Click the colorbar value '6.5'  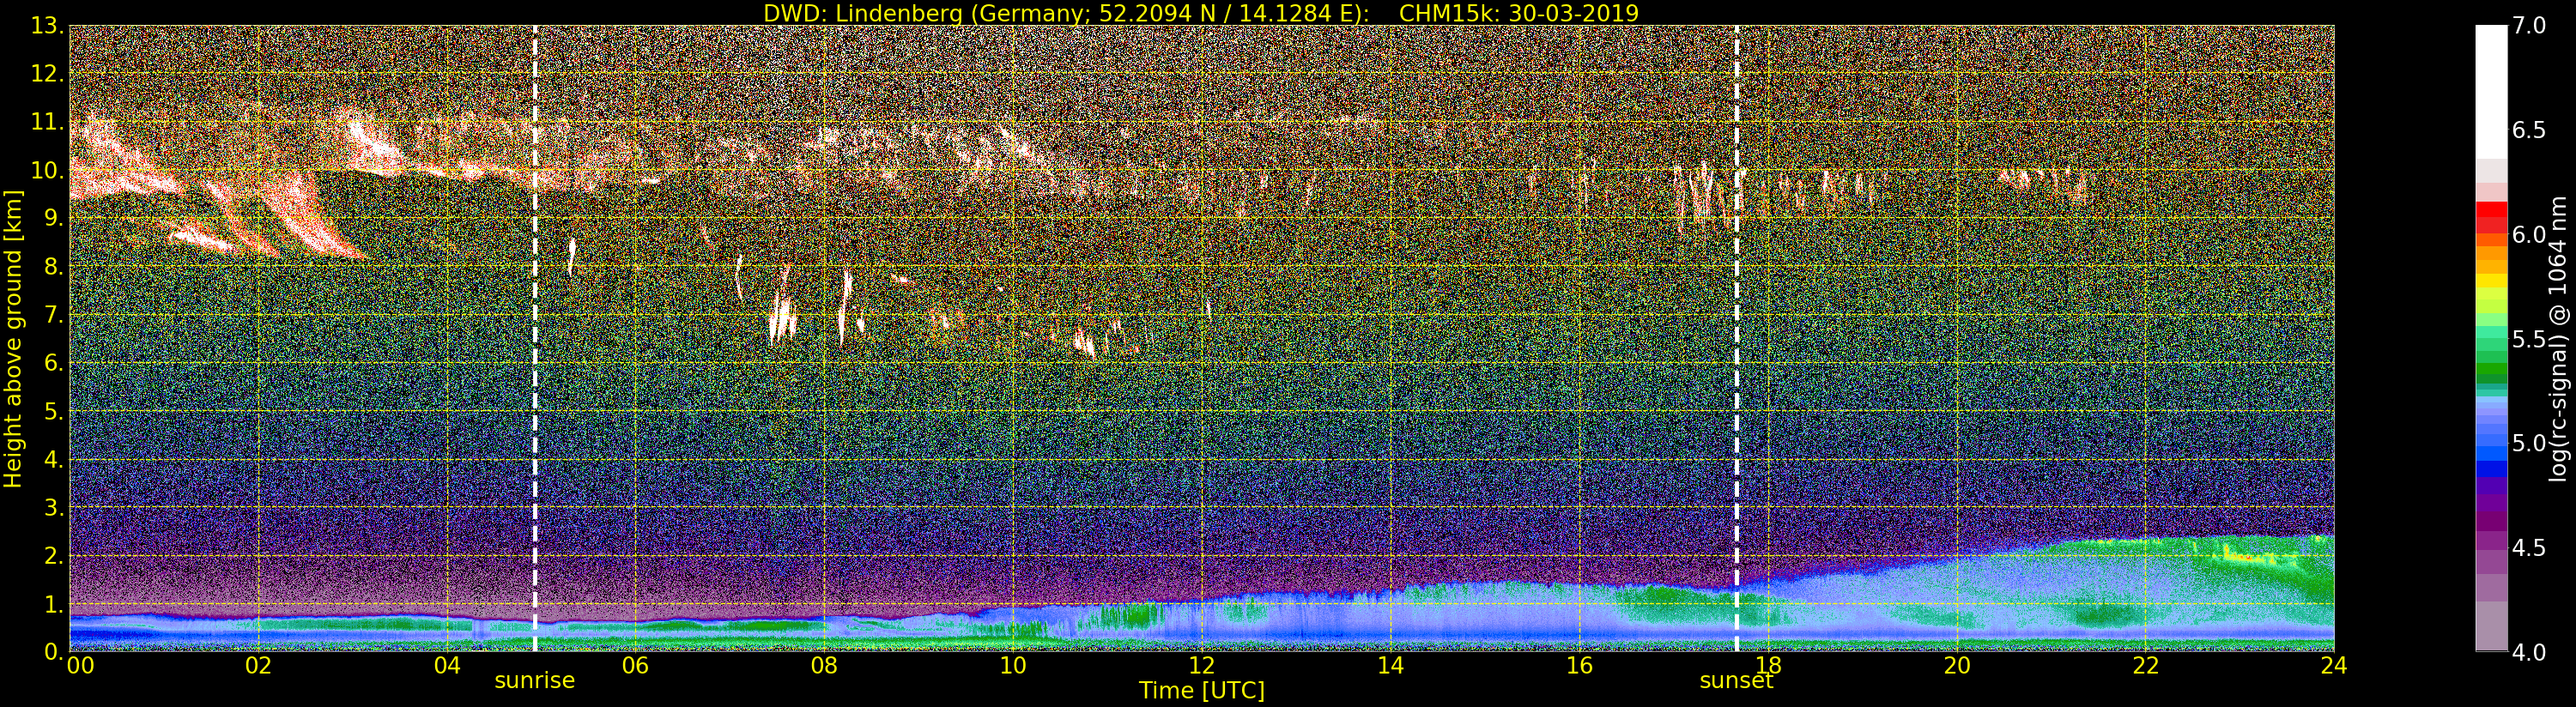coord(2529,130)
